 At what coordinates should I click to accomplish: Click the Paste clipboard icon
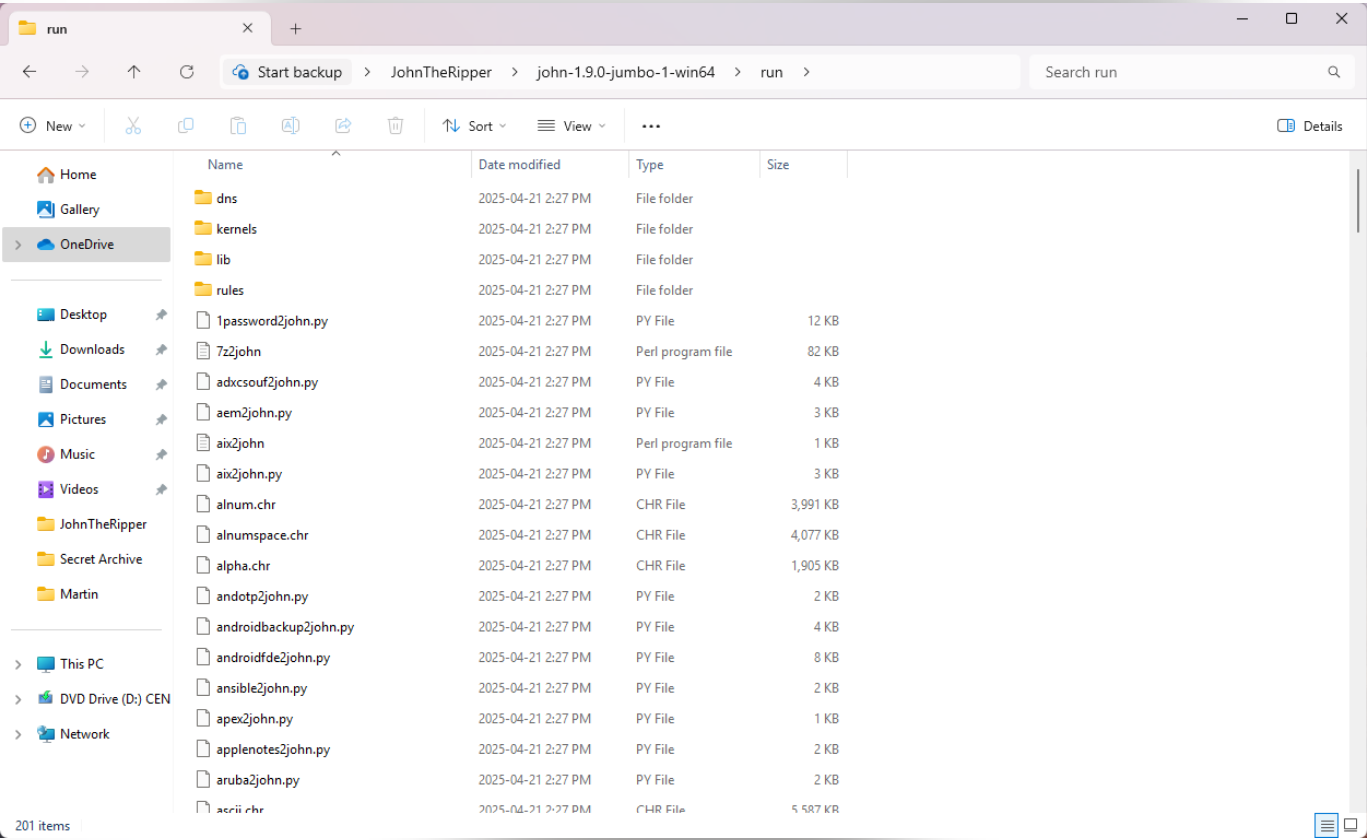click(x=238, y=126)
